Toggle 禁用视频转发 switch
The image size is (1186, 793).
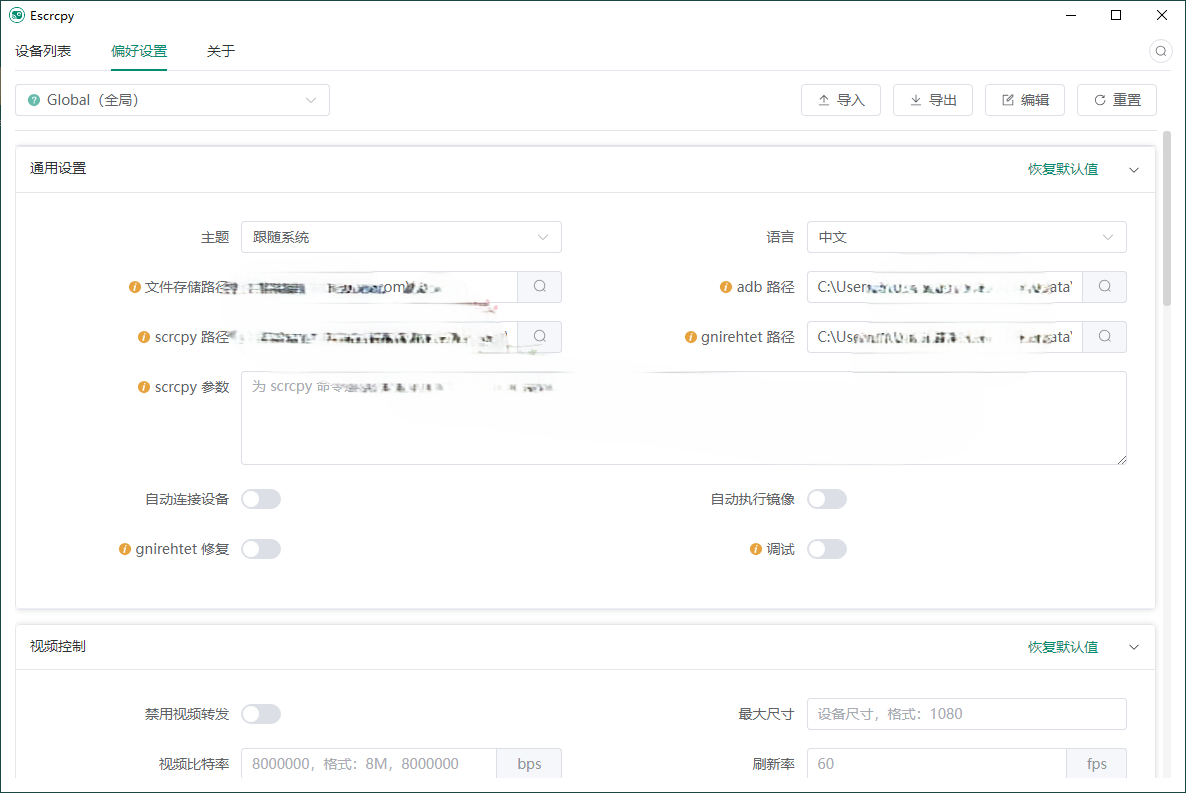click(x=261, y=714)
